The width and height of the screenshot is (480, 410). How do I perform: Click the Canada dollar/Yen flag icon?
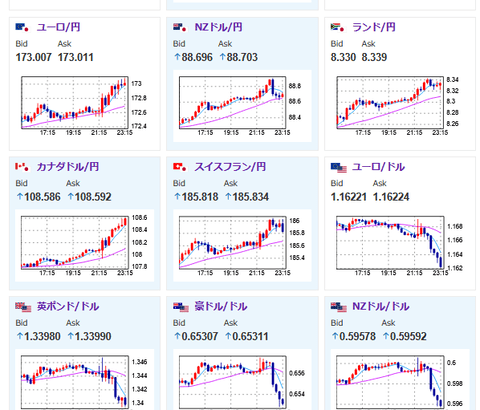pyautogui.click(x=22, y=167)
